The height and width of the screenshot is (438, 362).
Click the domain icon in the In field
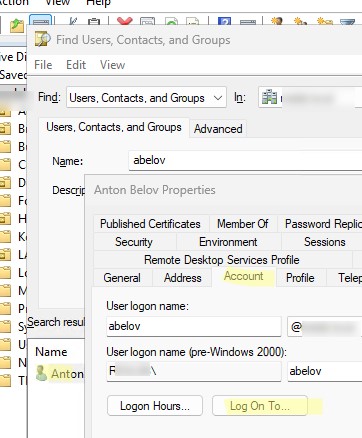269,97
